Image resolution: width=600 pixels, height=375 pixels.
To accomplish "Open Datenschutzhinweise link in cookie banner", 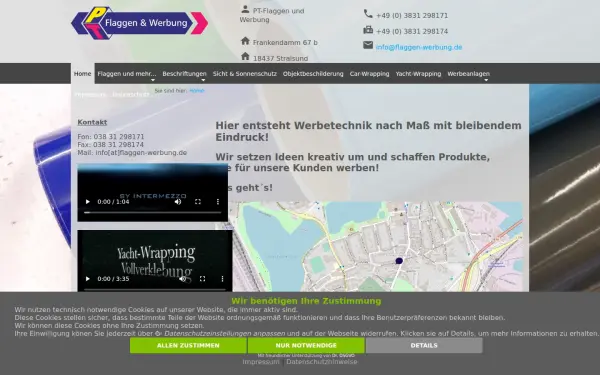I will pos(322,362).
